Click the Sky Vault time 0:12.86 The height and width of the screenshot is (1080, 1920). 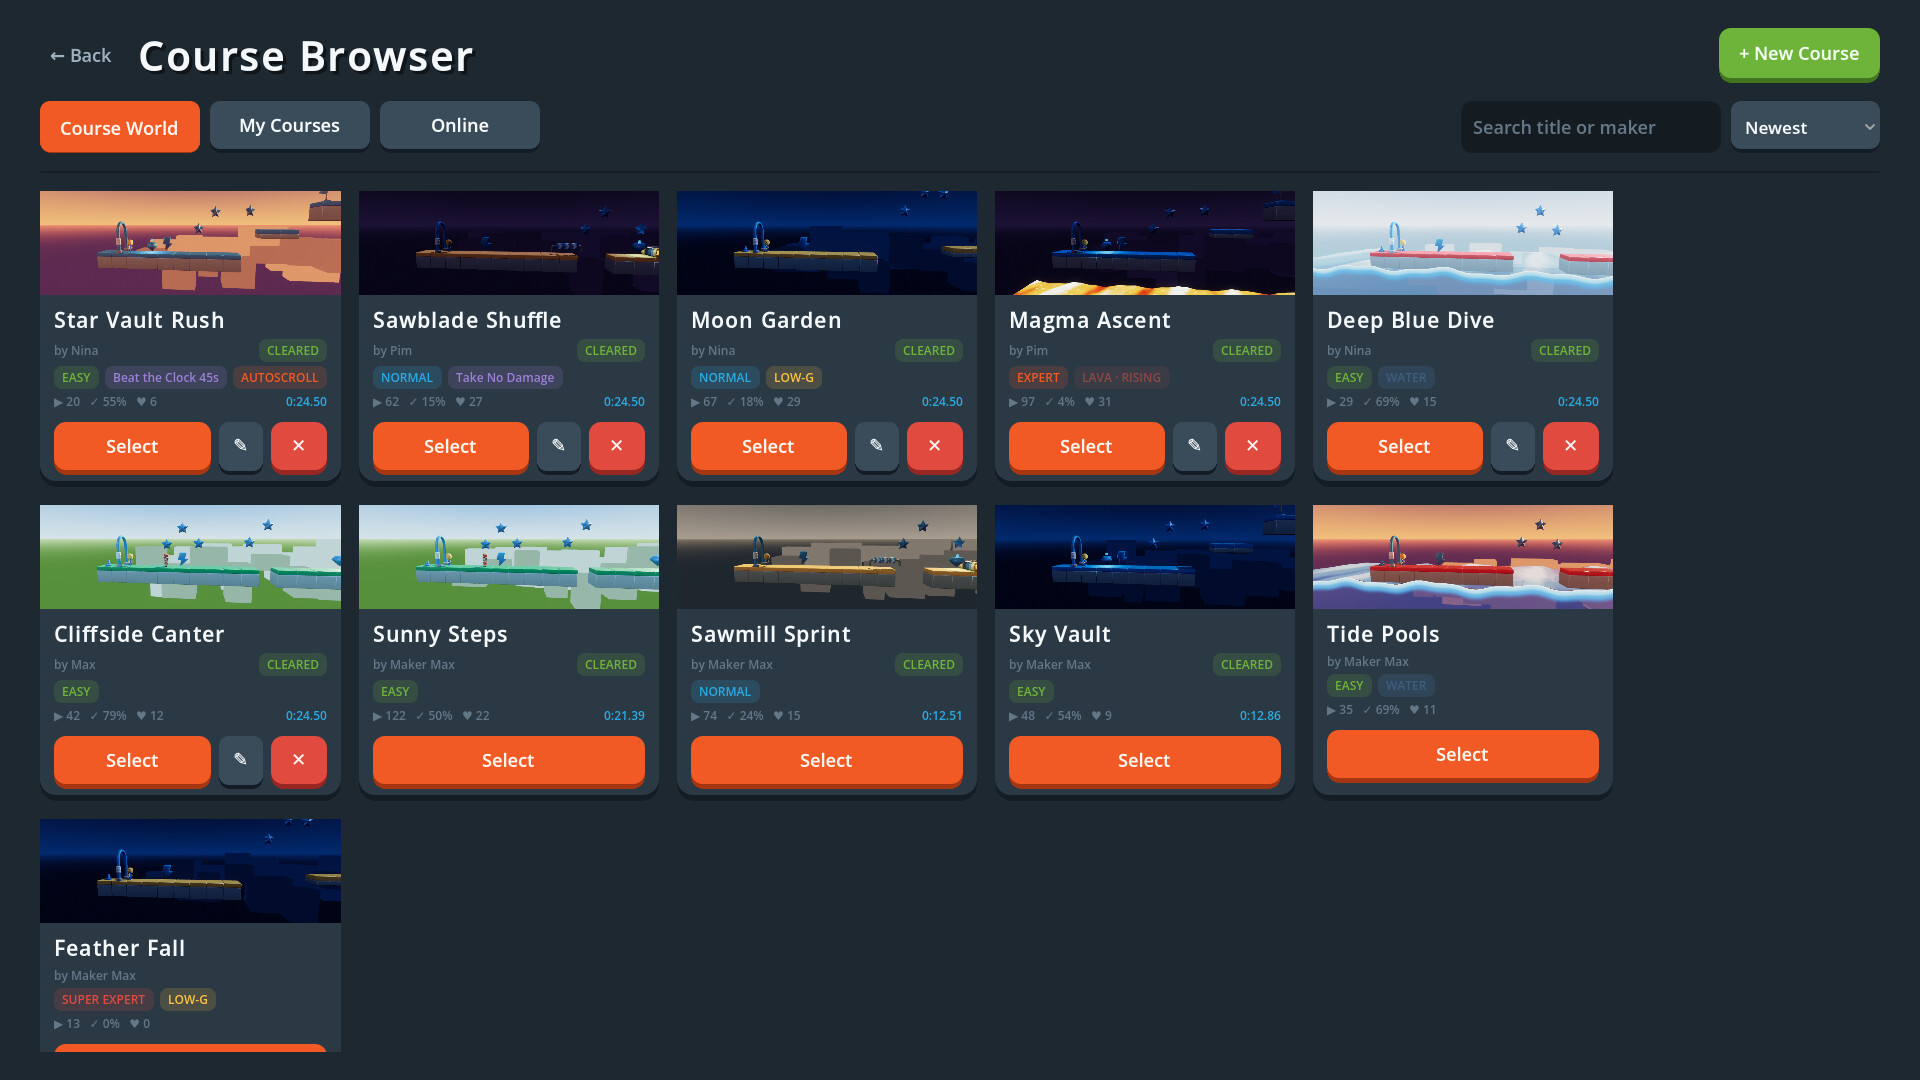point(1260,715)
